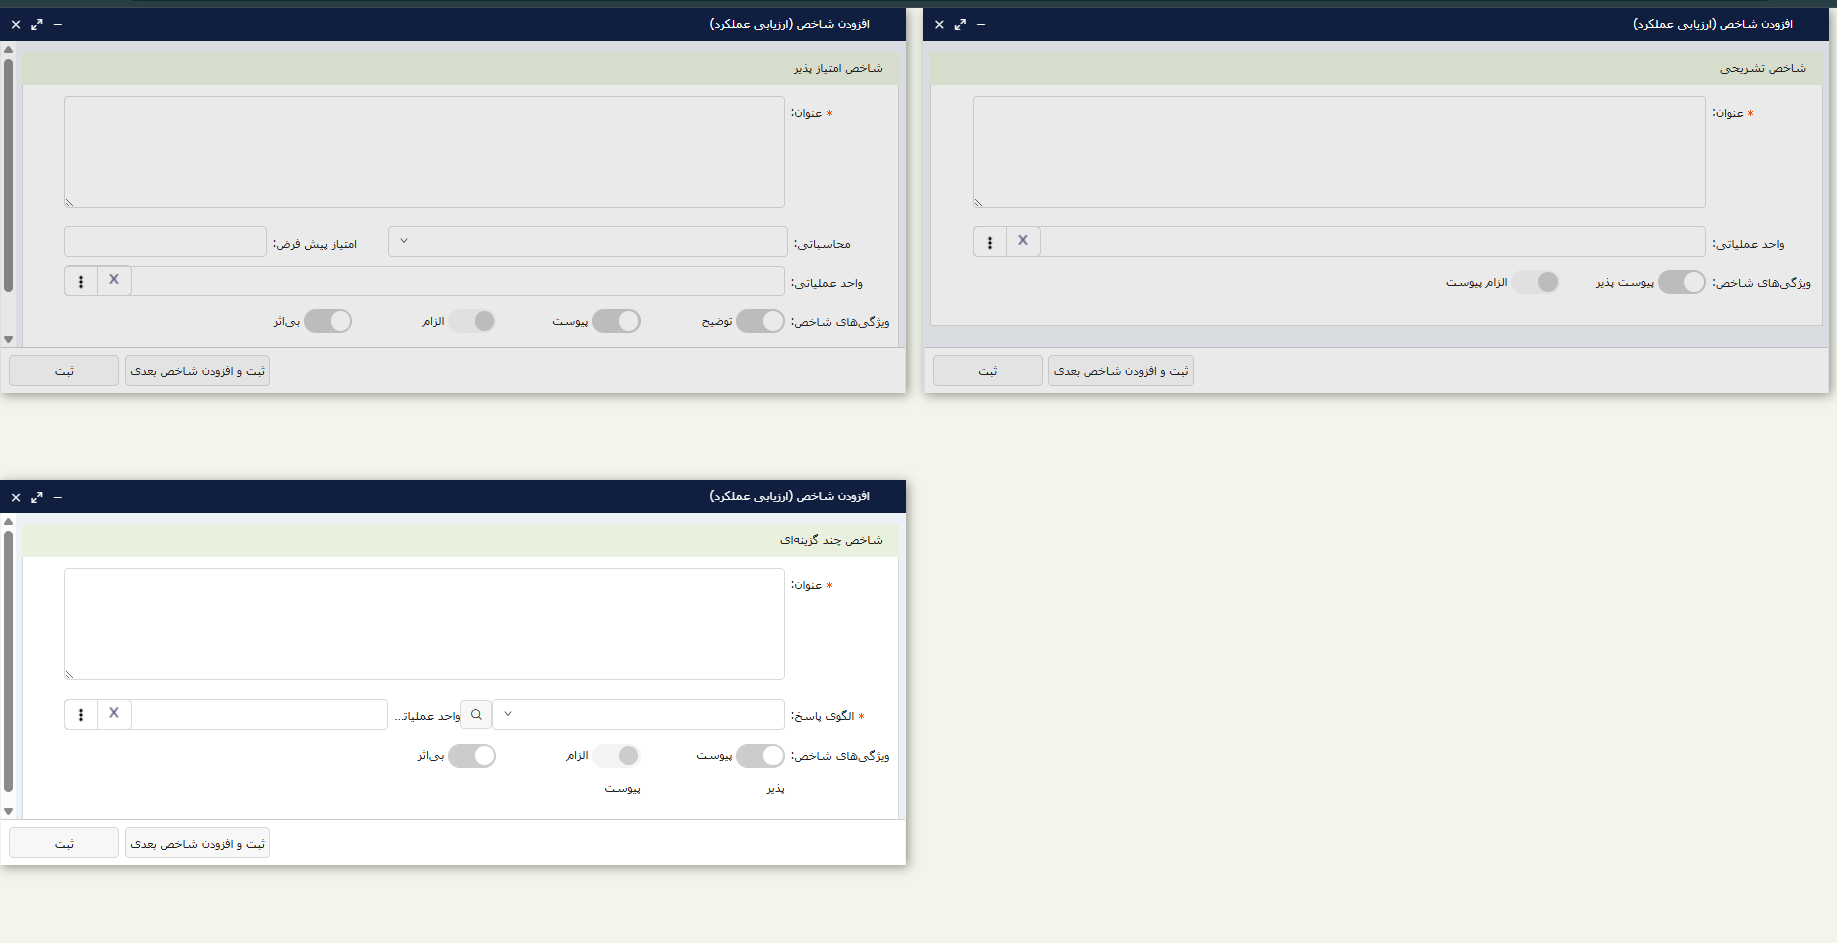
Task: Click three-dots icon in شاخص چند گزینه‌ای dialog
Action: coord(81,714)
